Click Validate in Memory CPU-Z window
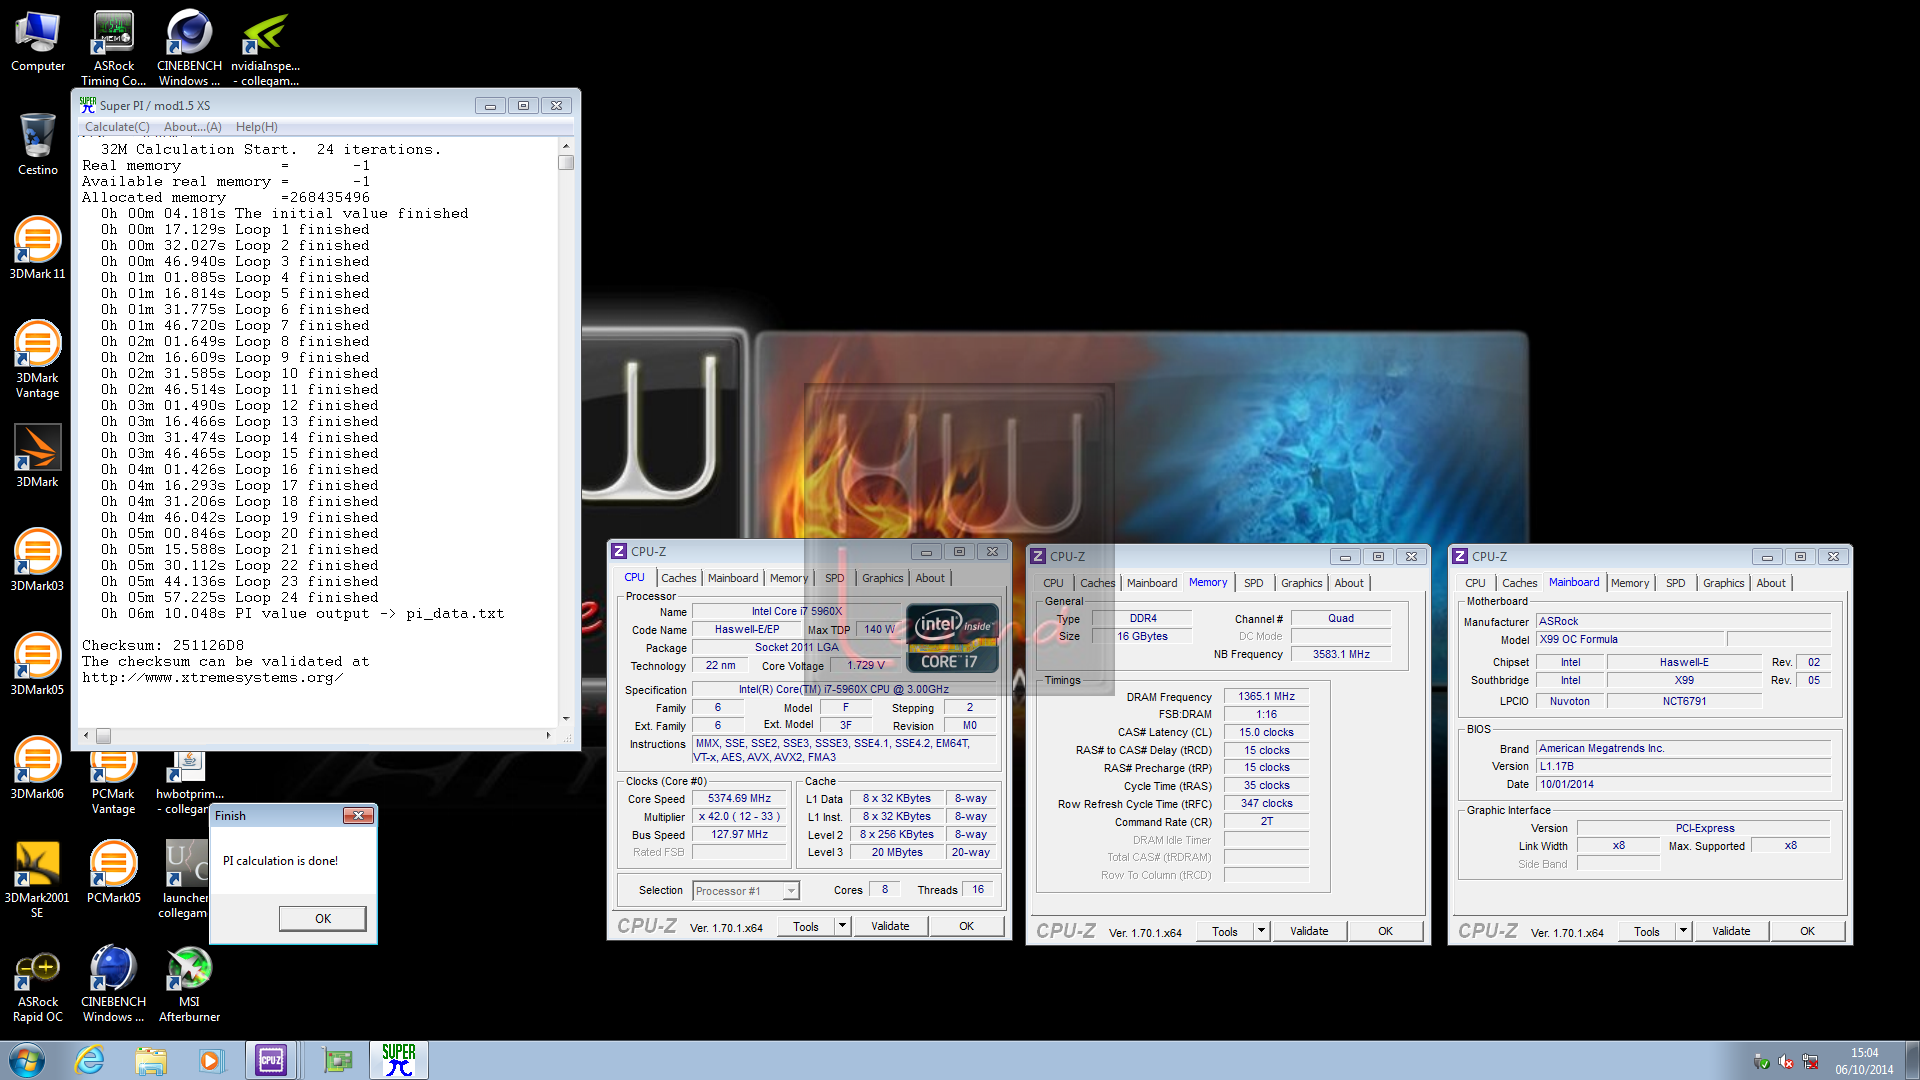This screenshot has width=1920, height=1080. click(1309, 931)
